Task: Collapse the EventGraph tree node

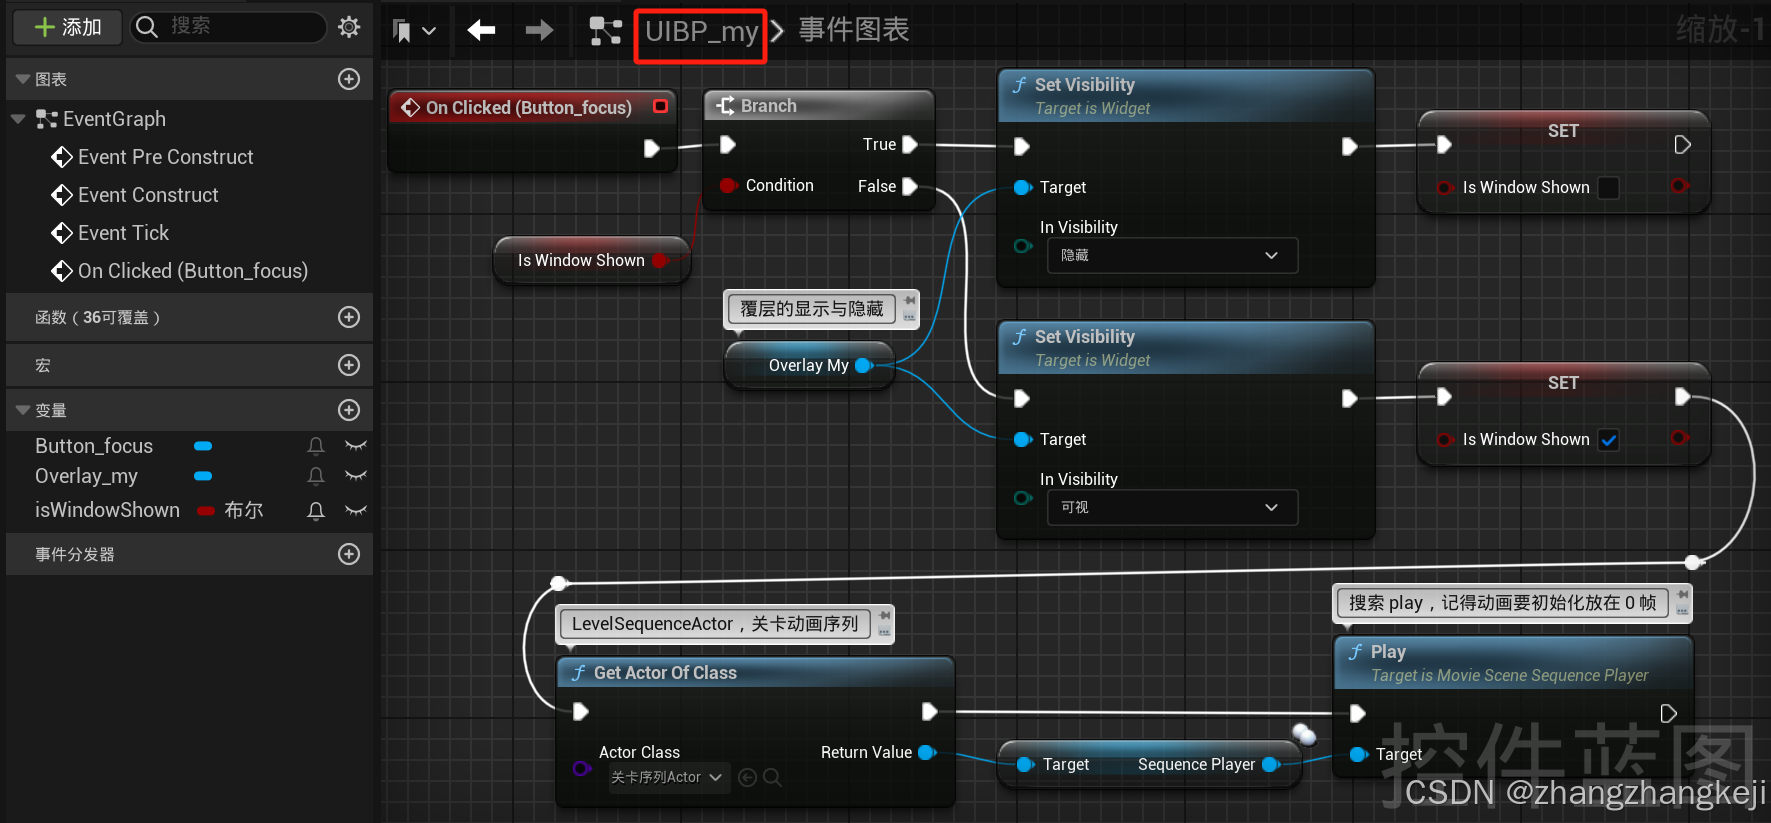Action: pyautogui.click(x=18, y=119)
